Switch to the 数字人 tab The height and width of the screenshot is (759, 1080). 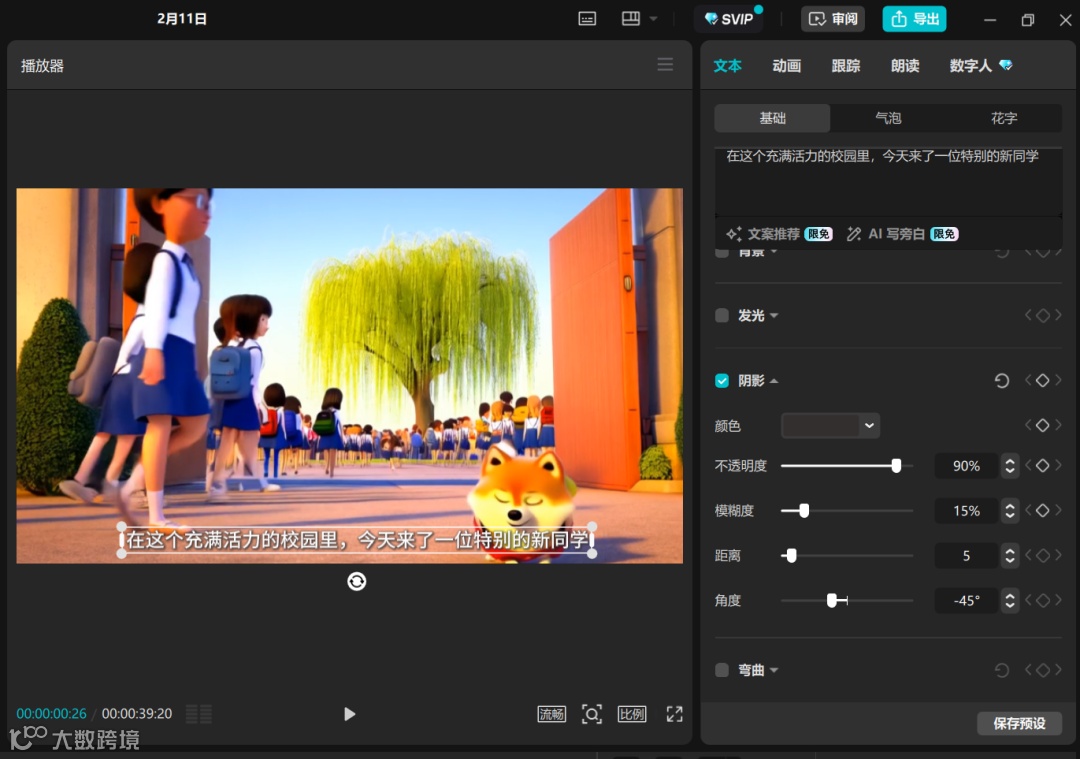981,65
